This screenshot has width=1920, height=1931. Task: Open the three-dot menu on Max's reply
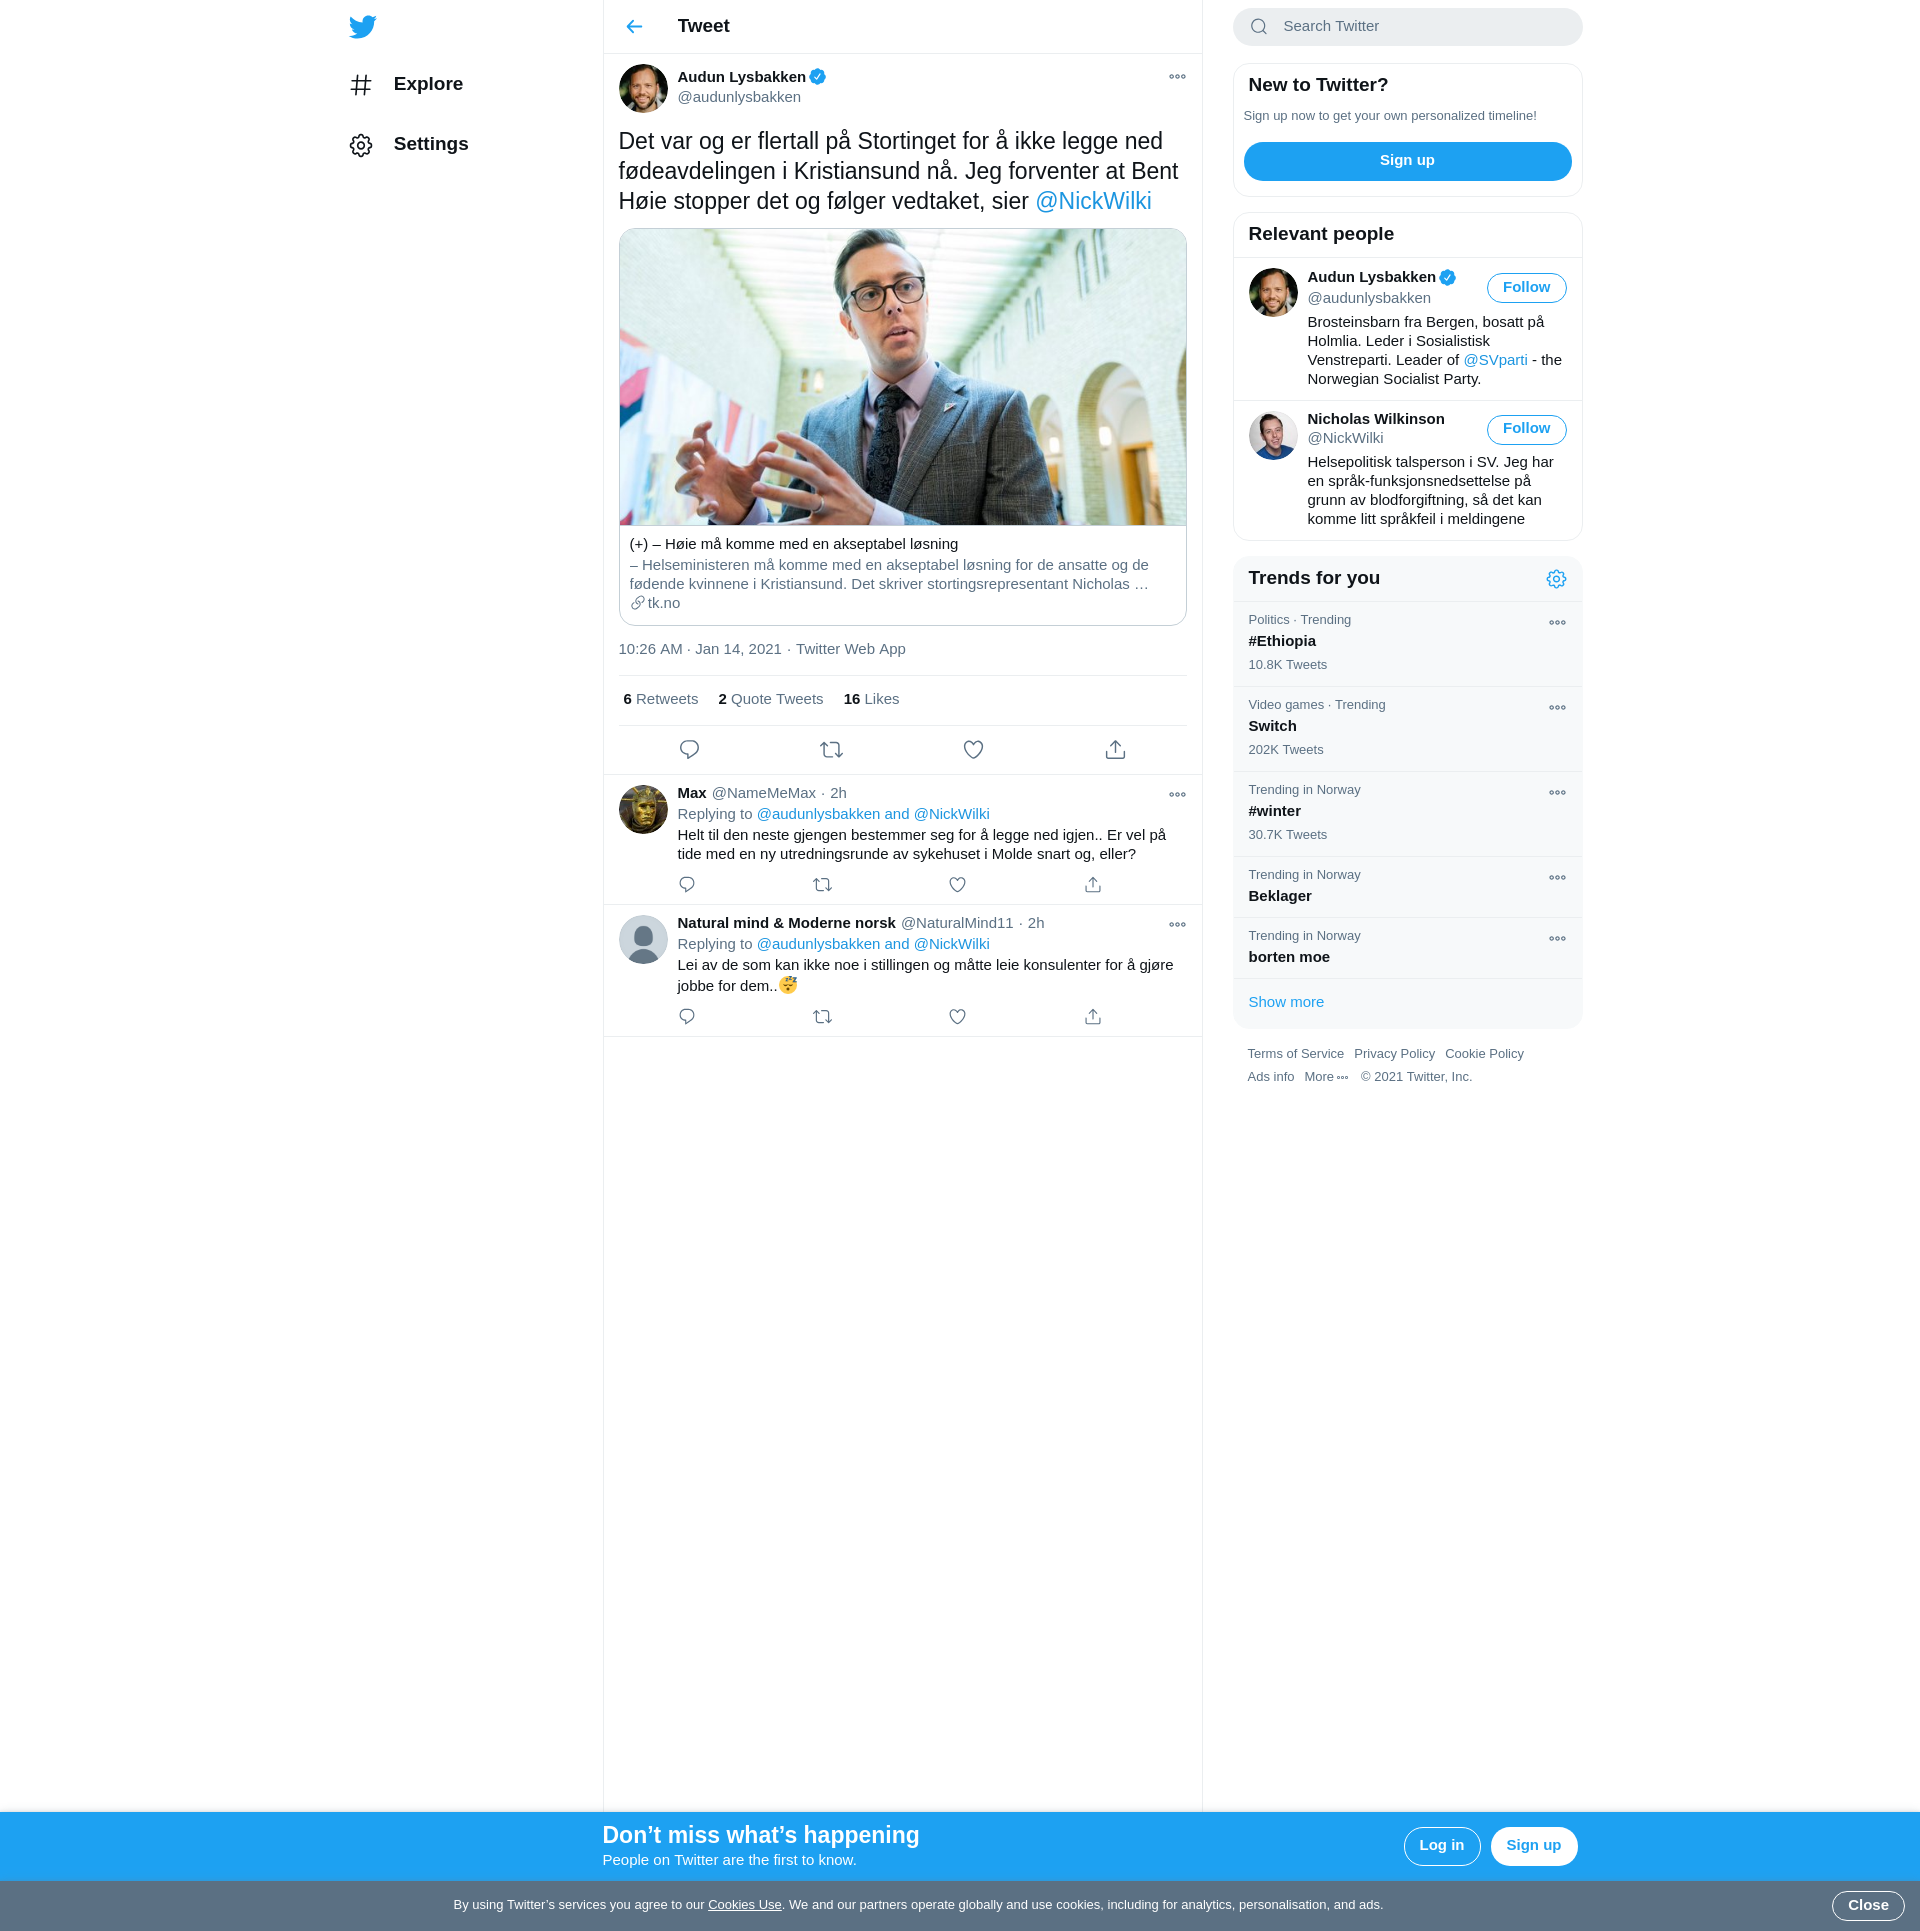(x=1177, y=795)
